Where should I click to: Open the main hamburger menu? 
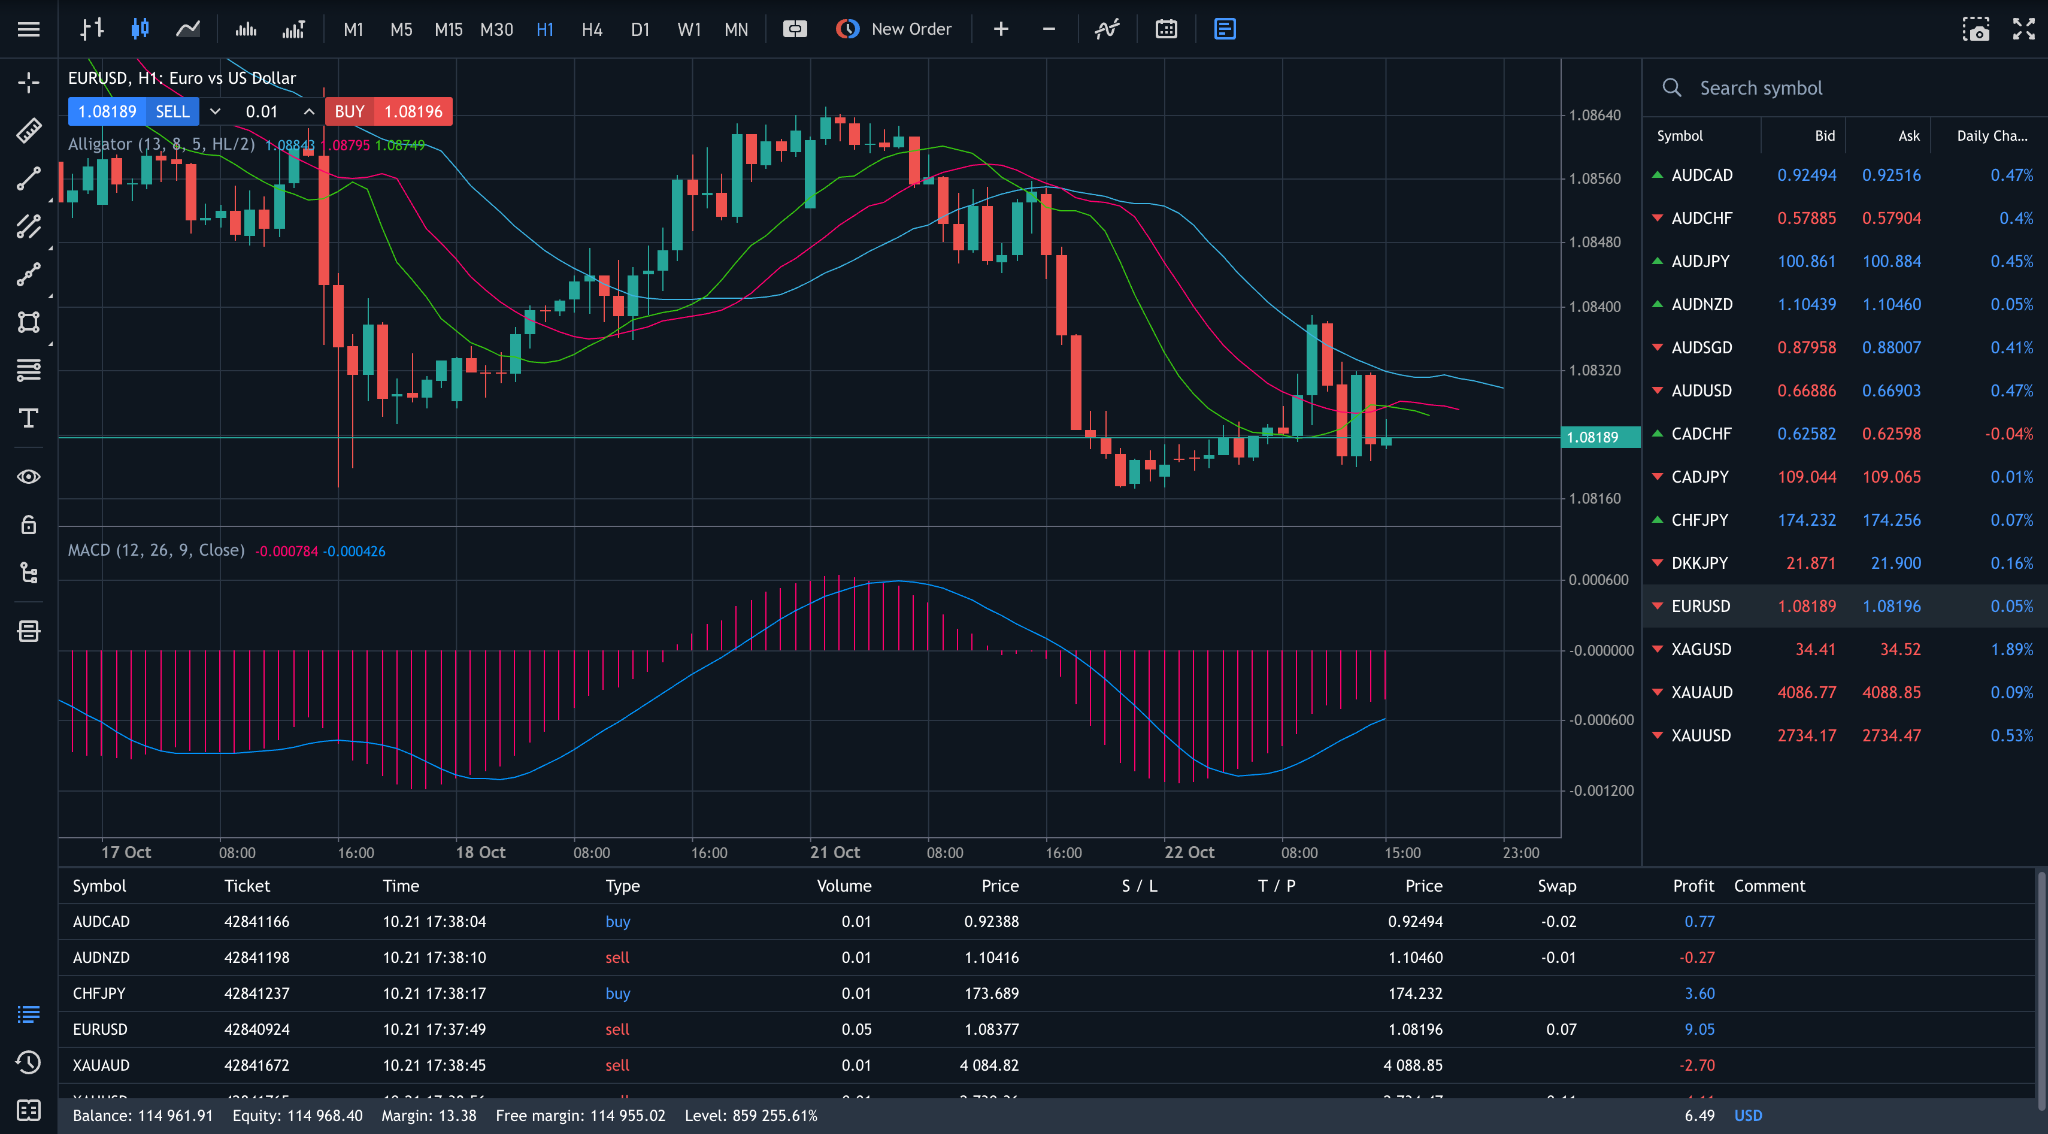point(28,28)
